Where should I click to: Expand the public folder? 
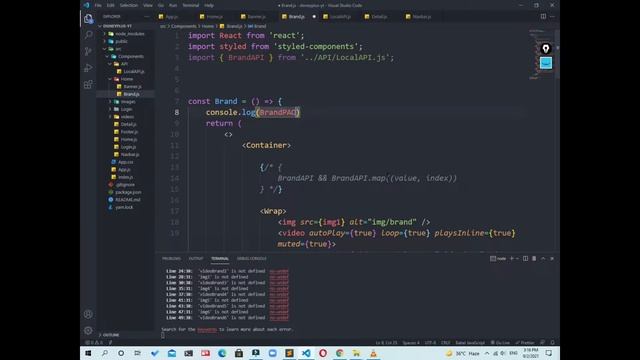tap(105, 41)
